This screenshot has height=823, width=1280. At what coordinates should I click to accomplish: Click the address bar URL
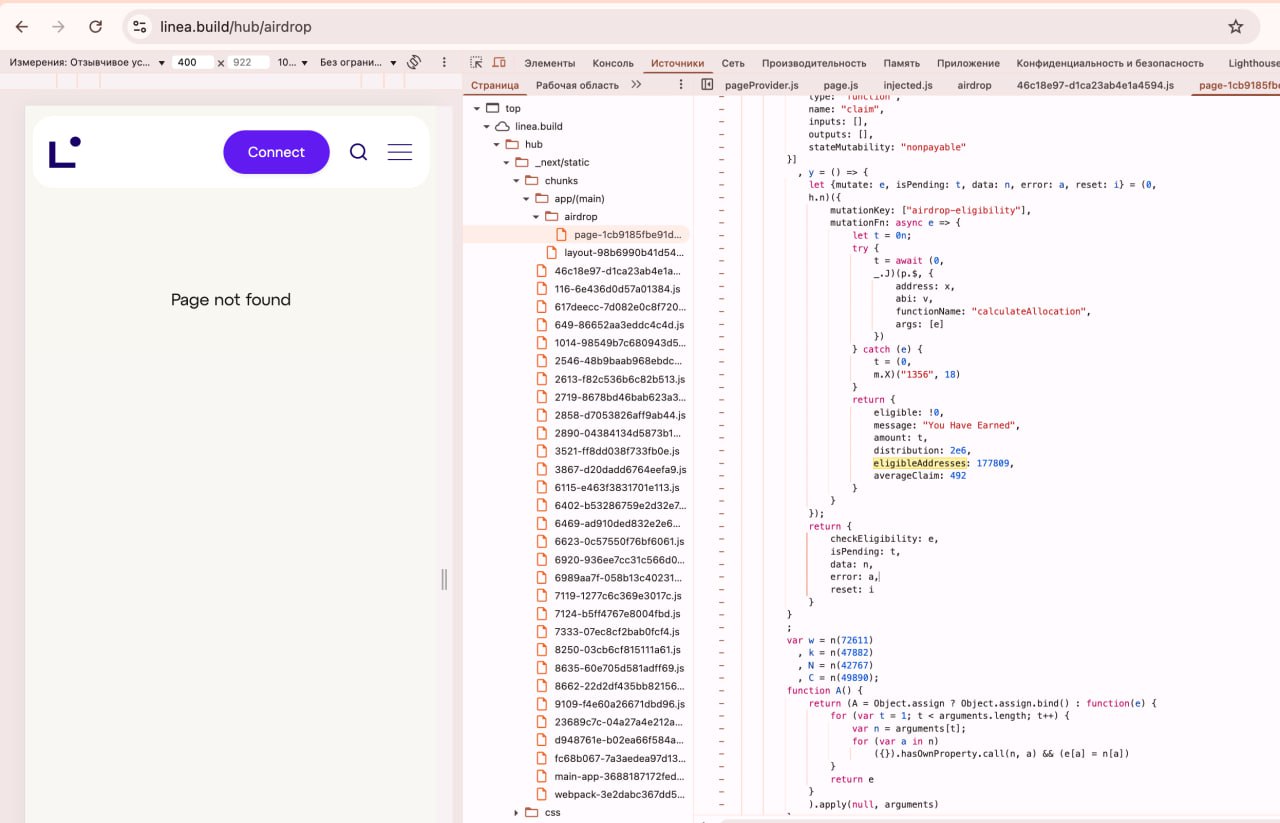(236, 27)
